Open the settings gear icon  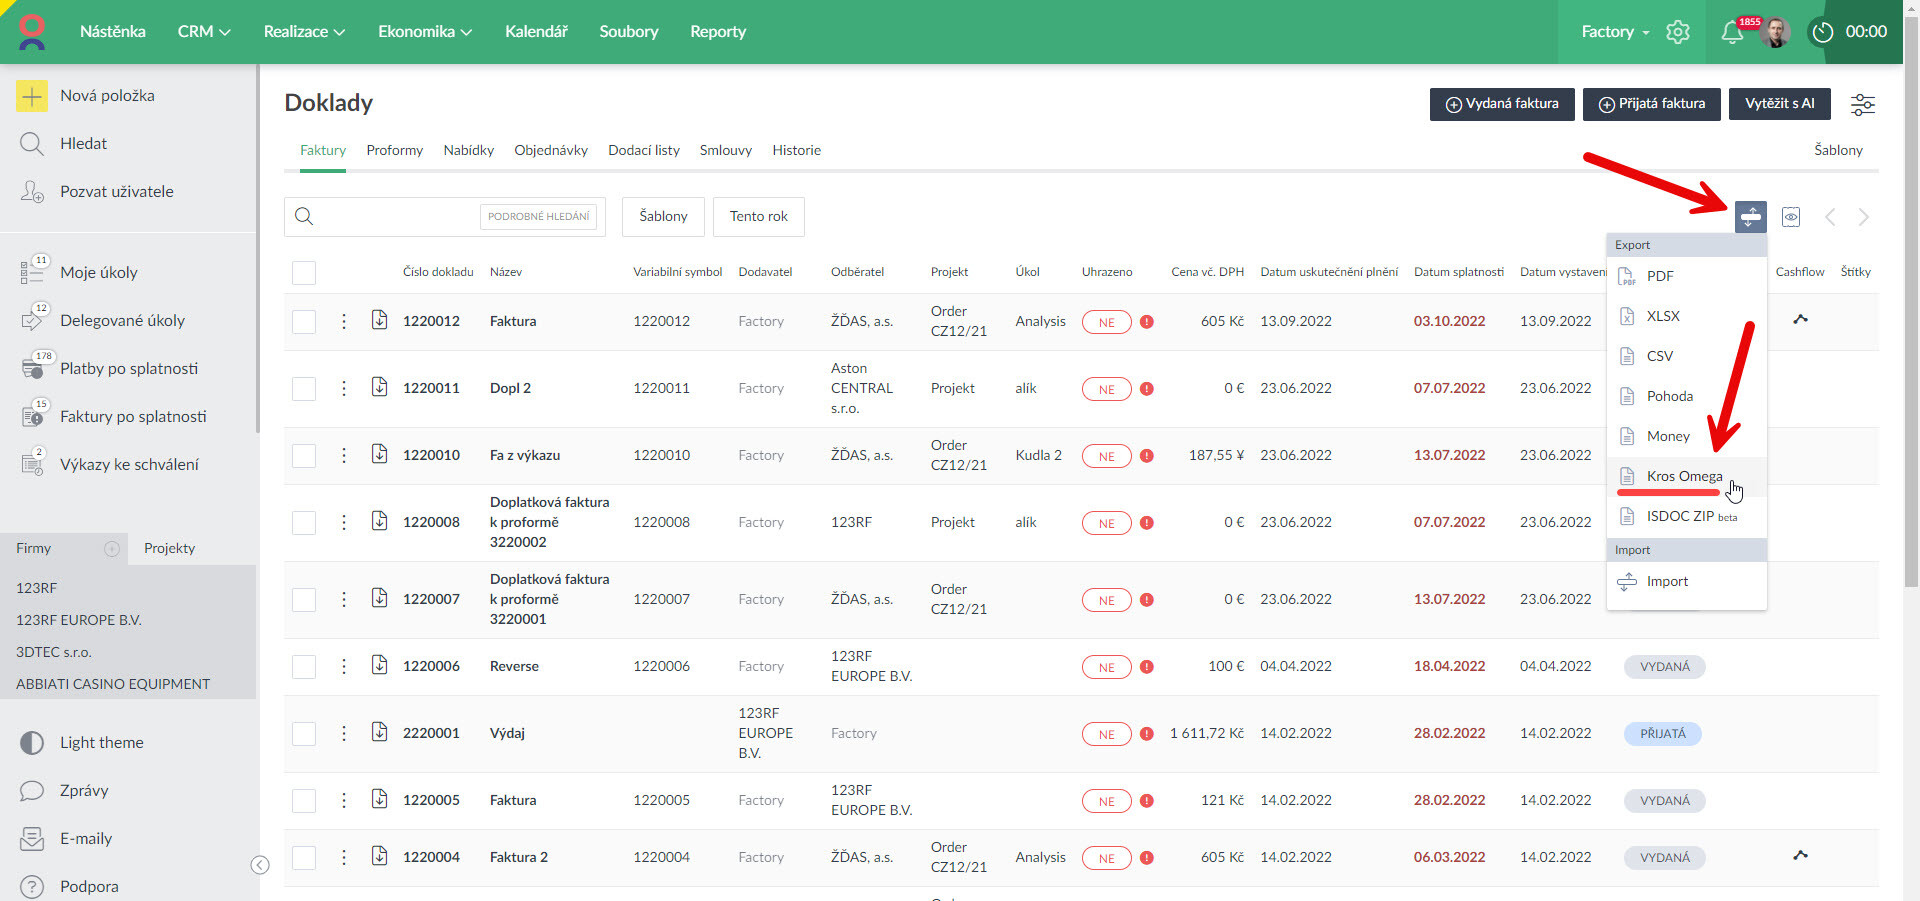[1677, 32]
